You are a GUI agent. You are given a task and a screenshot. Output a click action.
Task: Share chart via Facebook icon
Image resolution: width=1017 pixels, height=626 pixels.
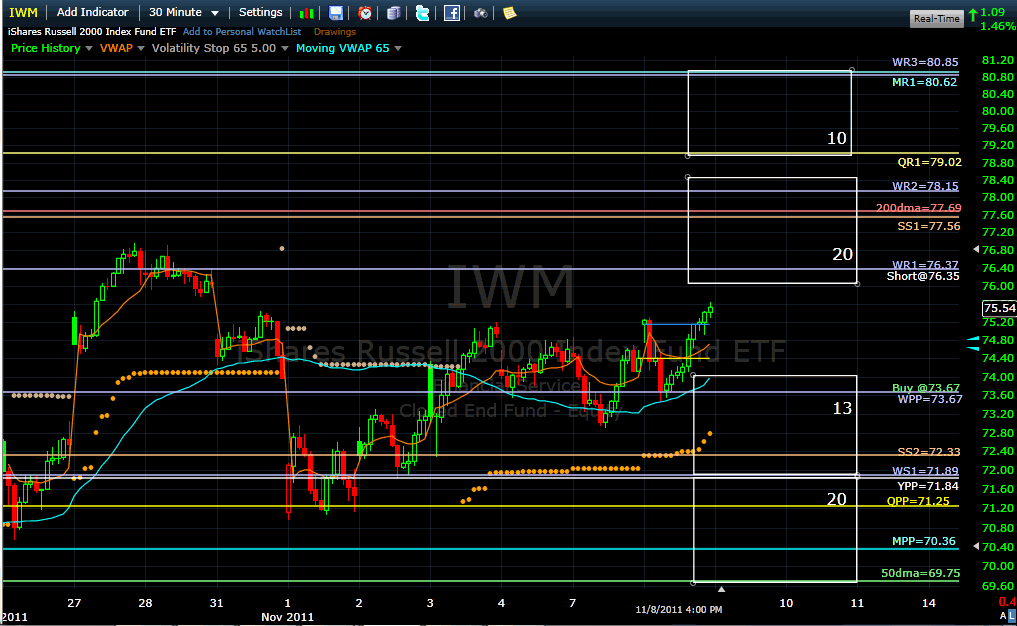(x=452, y=13)
